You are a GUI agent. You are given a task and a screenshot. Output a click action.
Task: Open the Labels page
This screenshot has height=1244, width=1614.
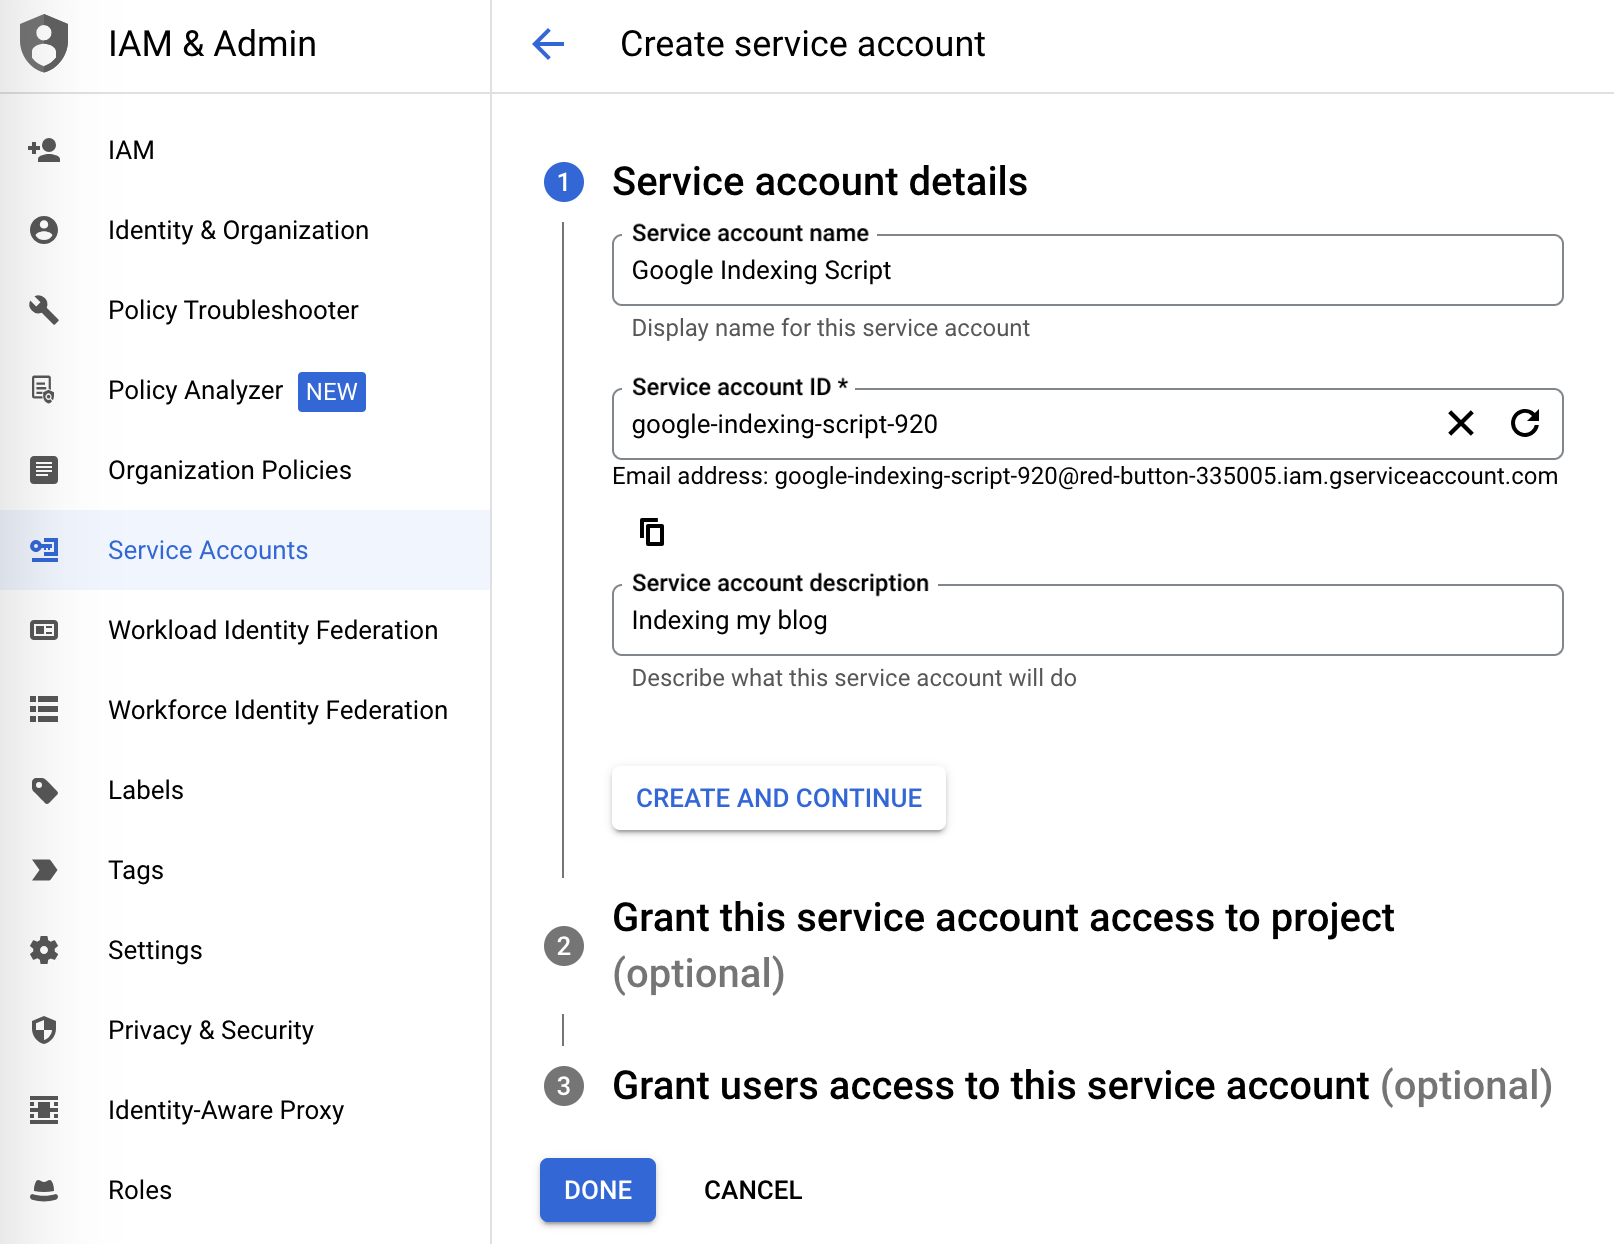click(x=245, y=790)
